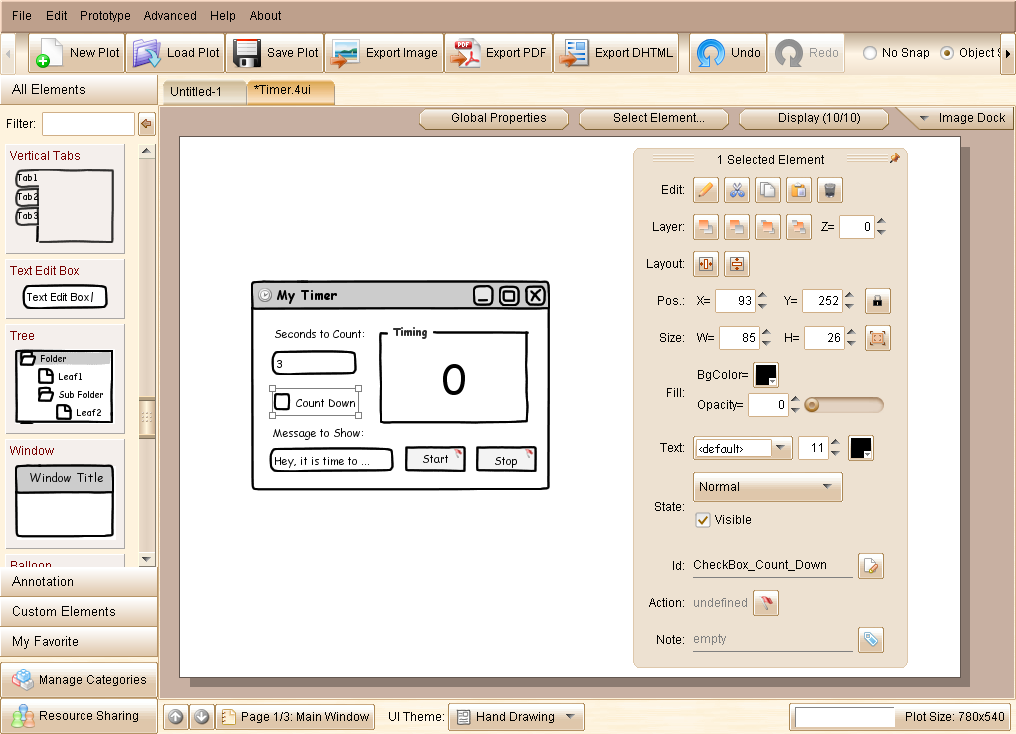Screen dimensions: 1016x734
Task: Click the Cut scissors icon in Edit row
Action: click(736, 190)
